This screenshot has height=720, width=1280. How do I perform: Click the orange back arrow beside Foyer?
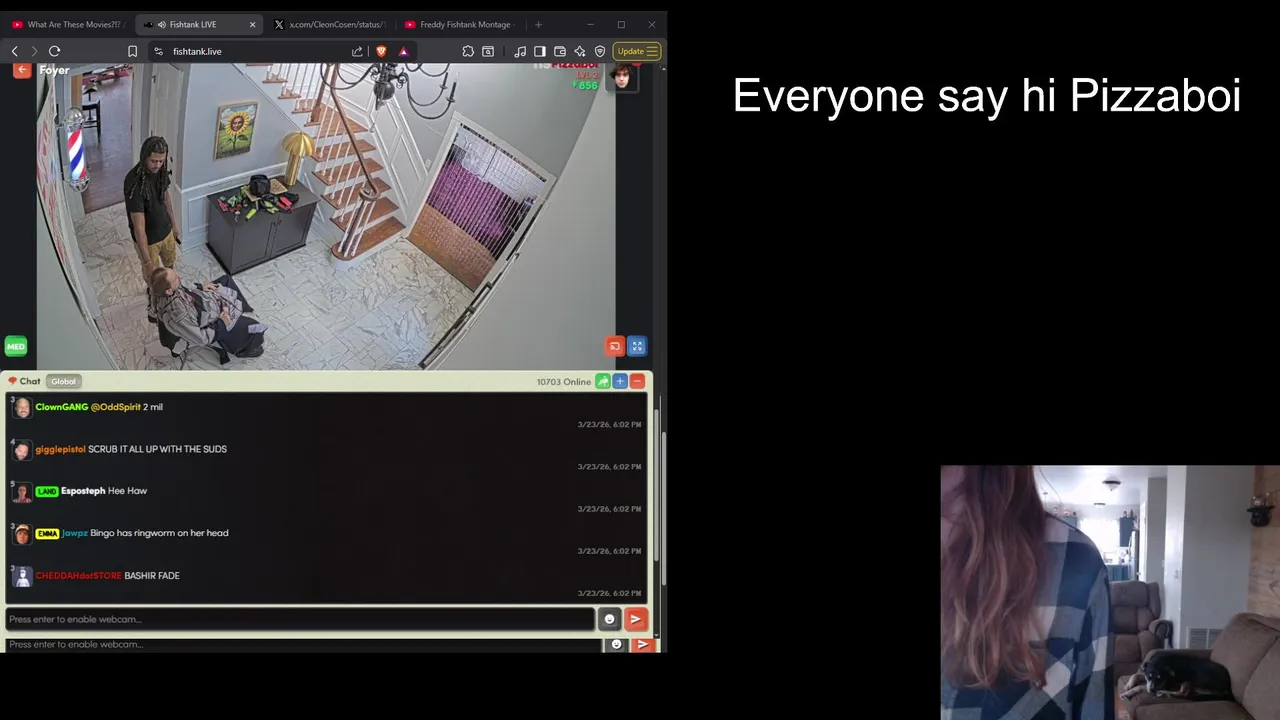[22, 70]
